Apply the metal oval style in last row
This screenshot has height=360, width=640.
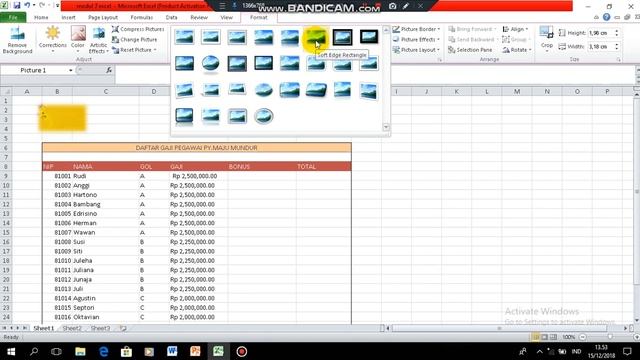pos(263,116)
